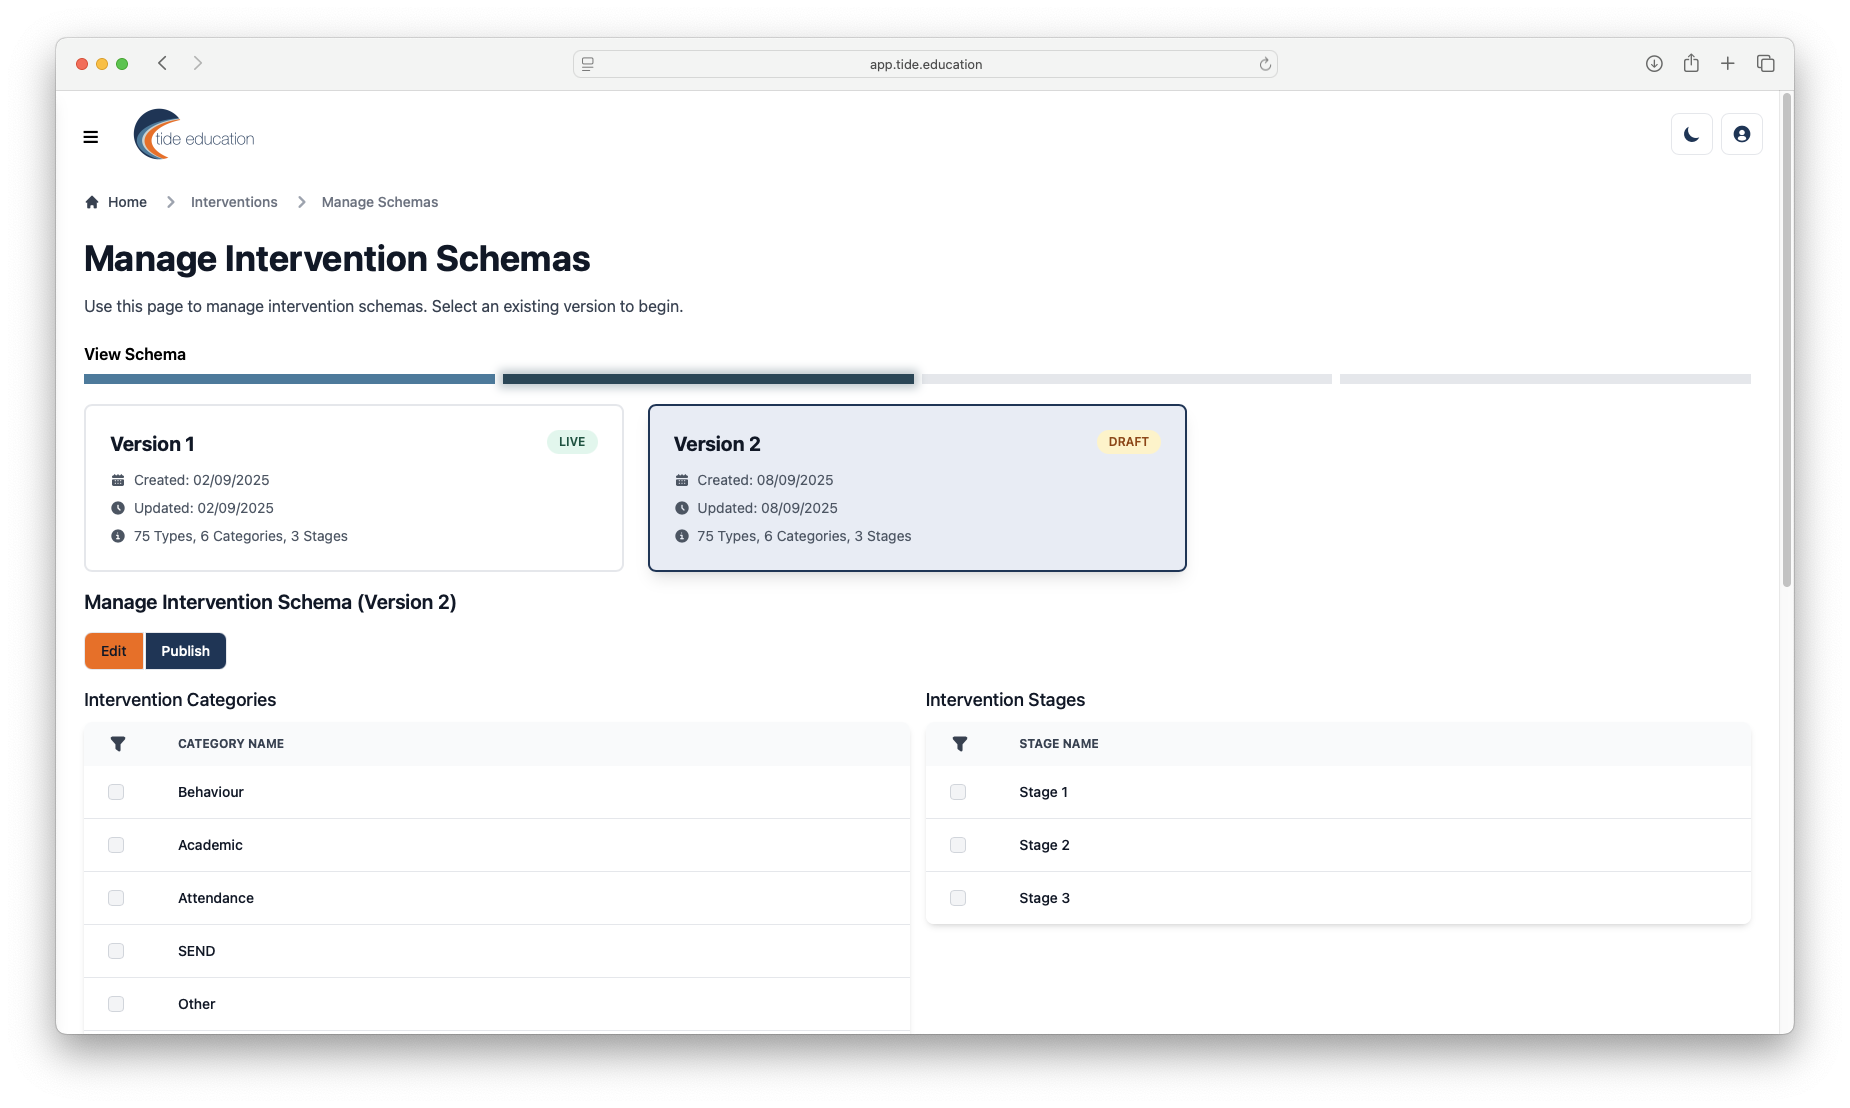Click the filter icon in Intervention Stages table

click(x=959, y=744)
